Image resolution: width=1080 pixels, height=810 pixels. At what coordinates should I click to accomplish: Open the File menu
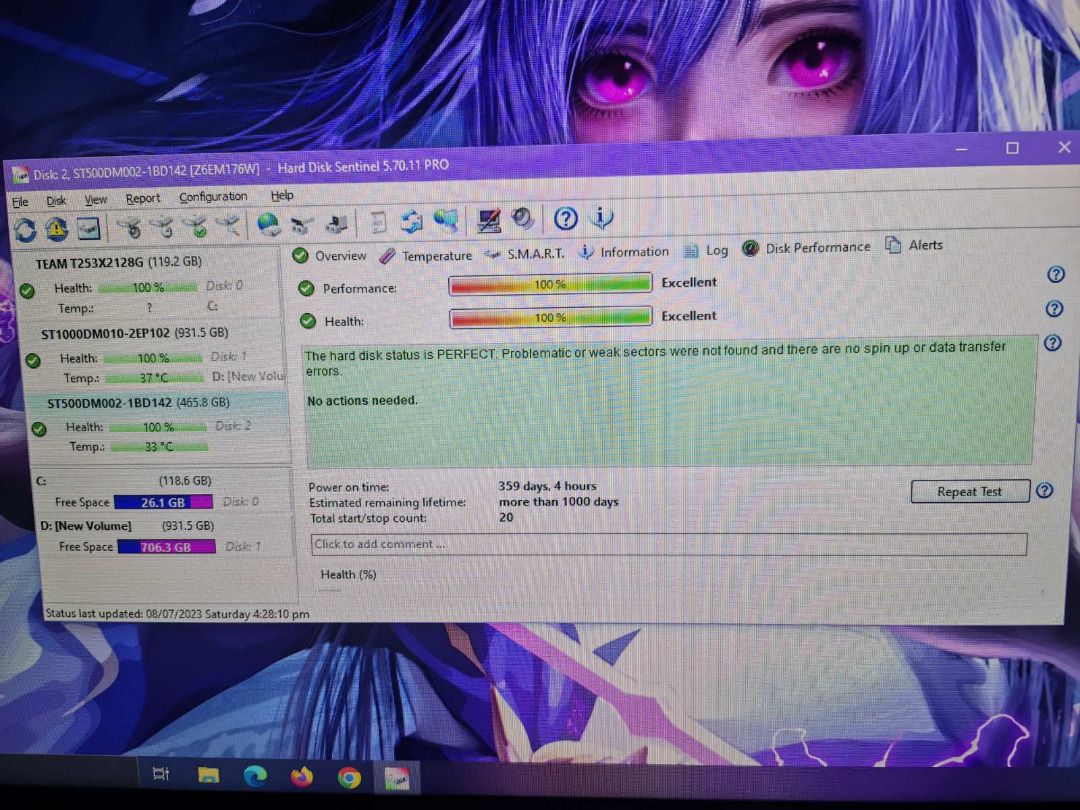click(x=21, y=202)
